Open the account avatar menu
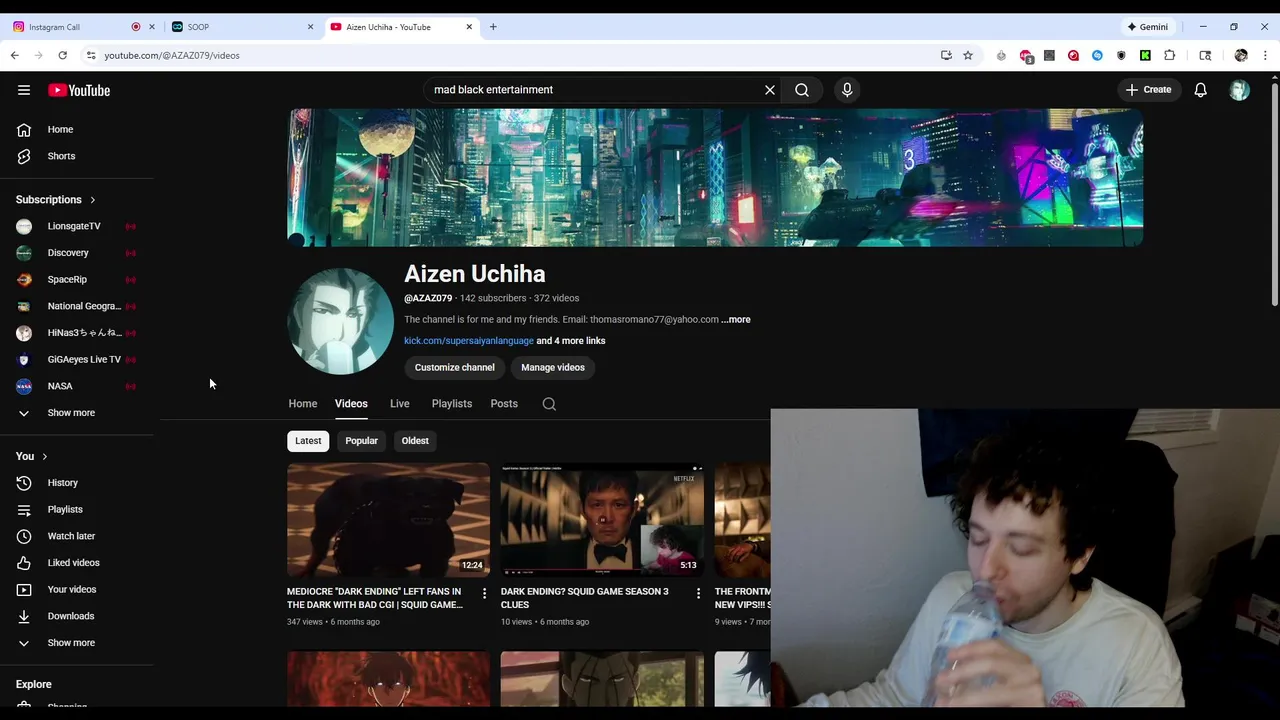The height and width of the screenshot is (720, 1280). pyautogui.click(x=1240, y=90)
